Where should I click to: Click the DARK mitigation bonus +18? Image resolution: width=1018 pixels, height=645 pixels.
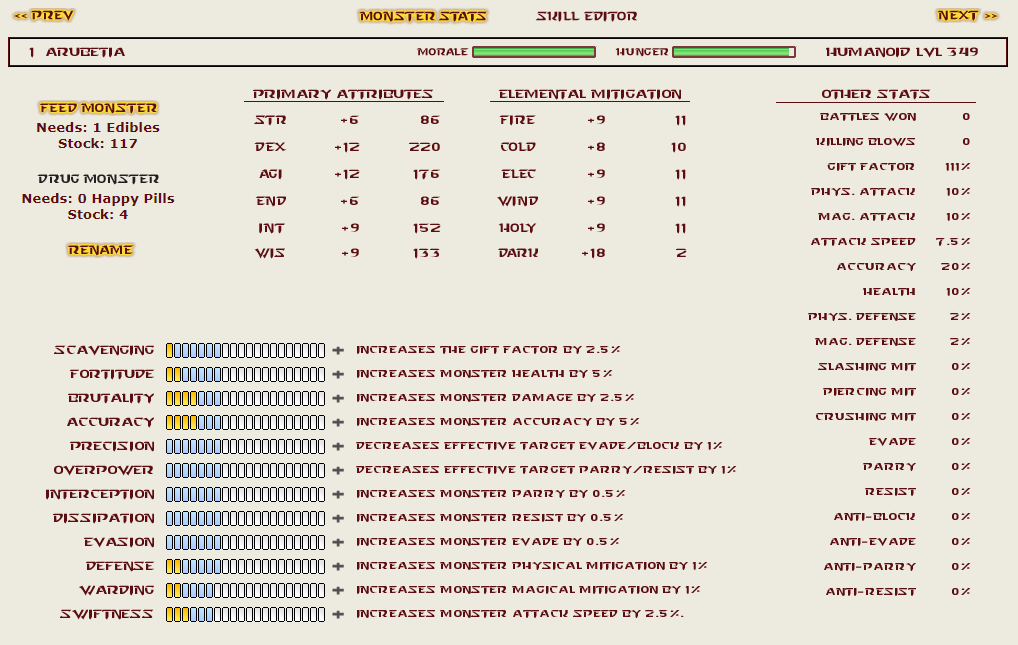593,253
